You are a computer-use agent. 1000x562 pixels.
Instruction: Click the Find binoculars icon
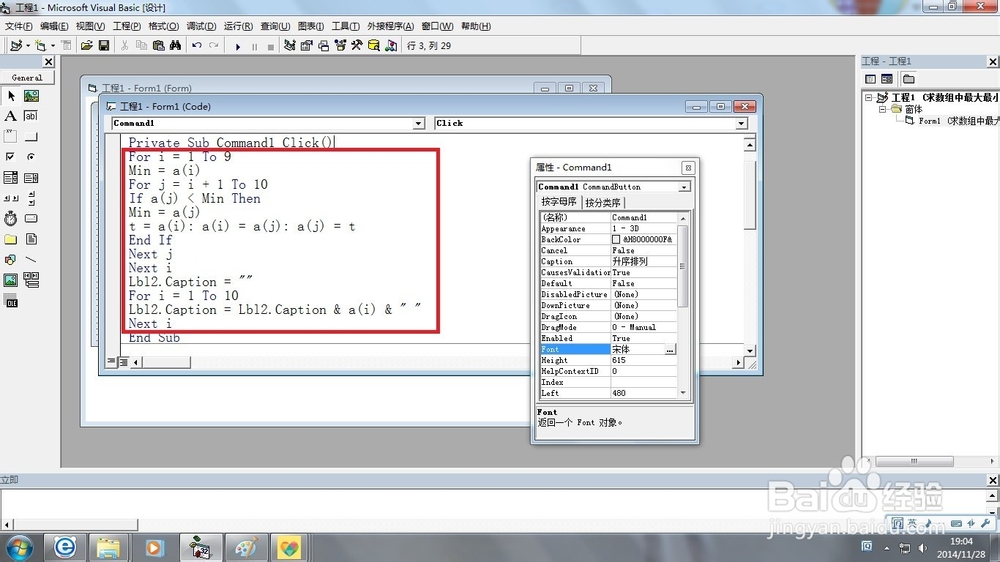(175, 45)
